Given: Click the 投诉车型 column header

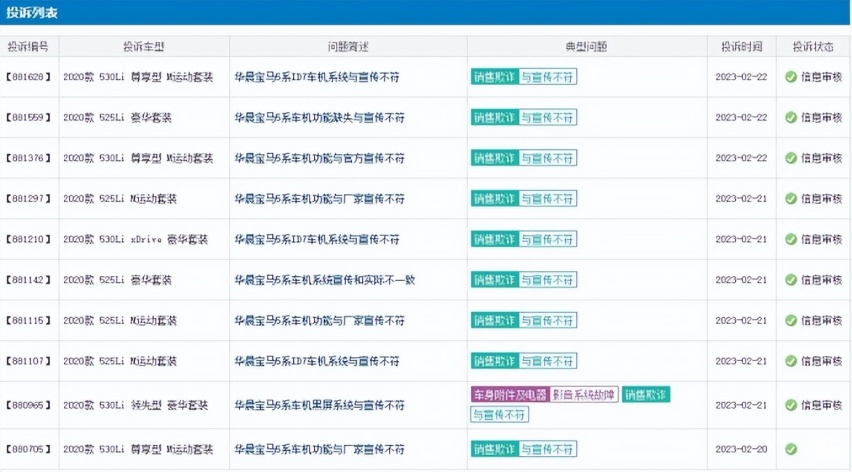Looking at the screenshot, I should 143,47.
